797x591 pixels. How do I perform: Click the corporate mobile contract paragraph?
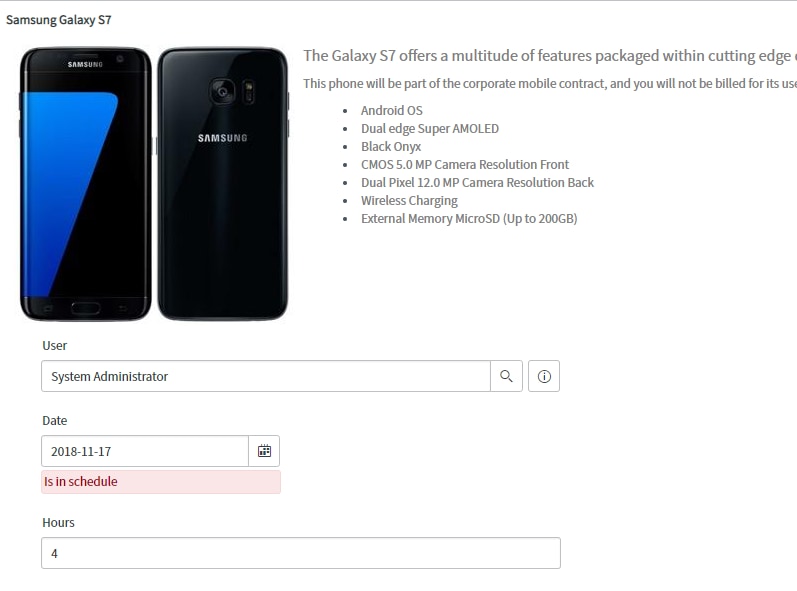click(550, 83)
